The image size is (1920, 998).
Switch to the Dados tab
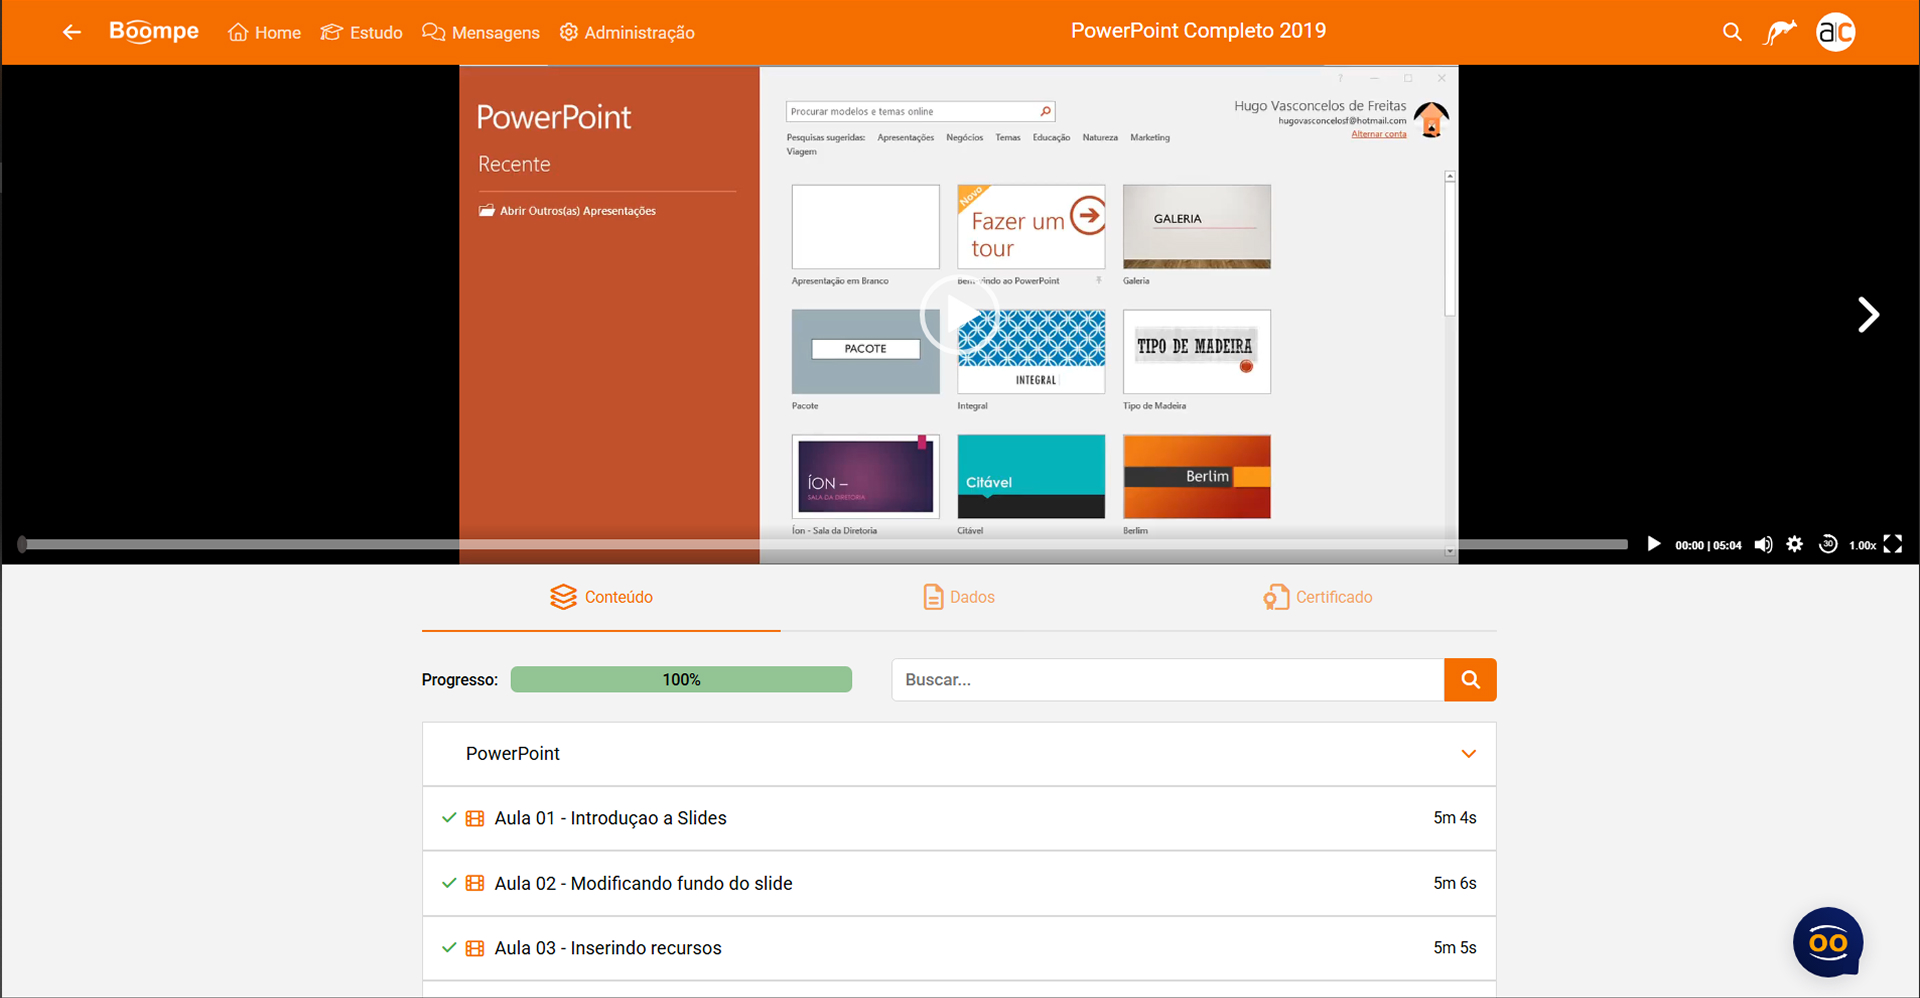tap(959, 597)
